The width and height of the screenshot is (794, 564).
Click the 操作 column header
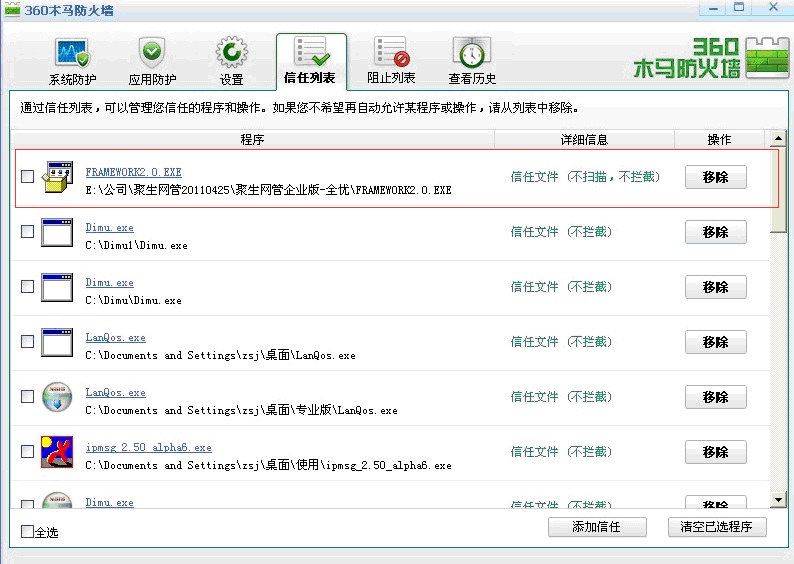(x=719, y=139)
